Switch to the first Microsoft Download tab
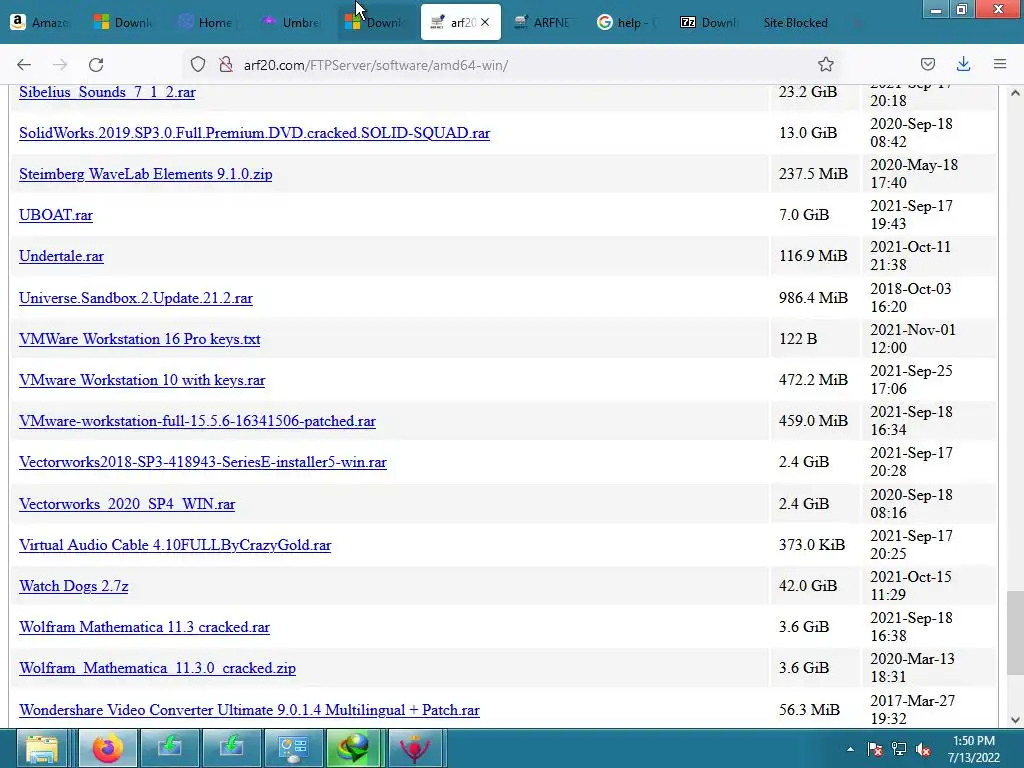 coord(124,22)
